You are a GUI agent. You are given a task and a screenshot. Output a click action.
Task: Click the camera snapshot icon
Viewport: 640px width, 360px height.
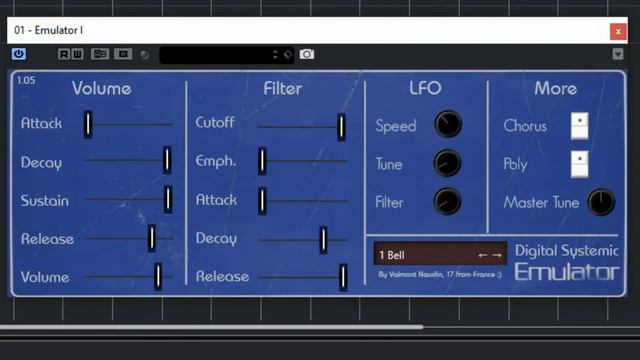(307, 54)
